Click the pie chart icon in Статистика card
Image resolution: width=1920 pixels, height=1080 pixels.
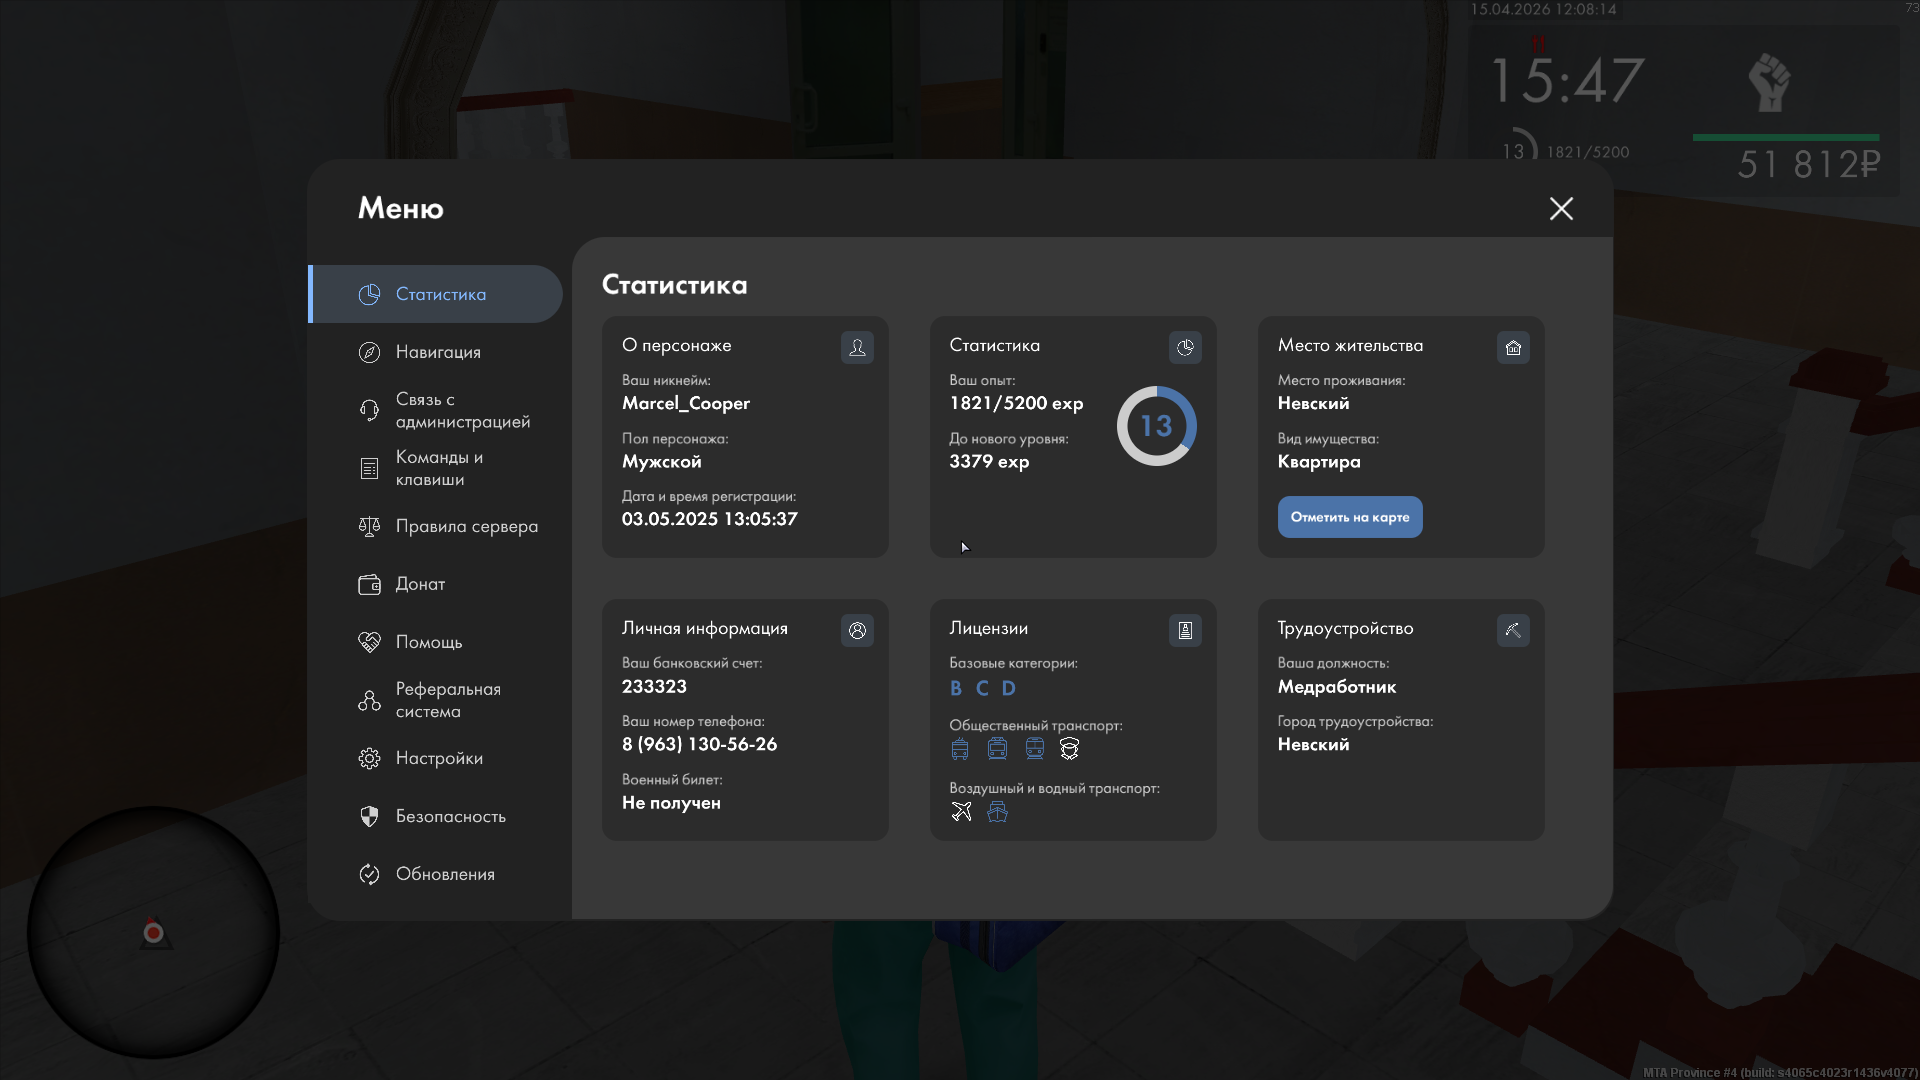click(1185, 347)
